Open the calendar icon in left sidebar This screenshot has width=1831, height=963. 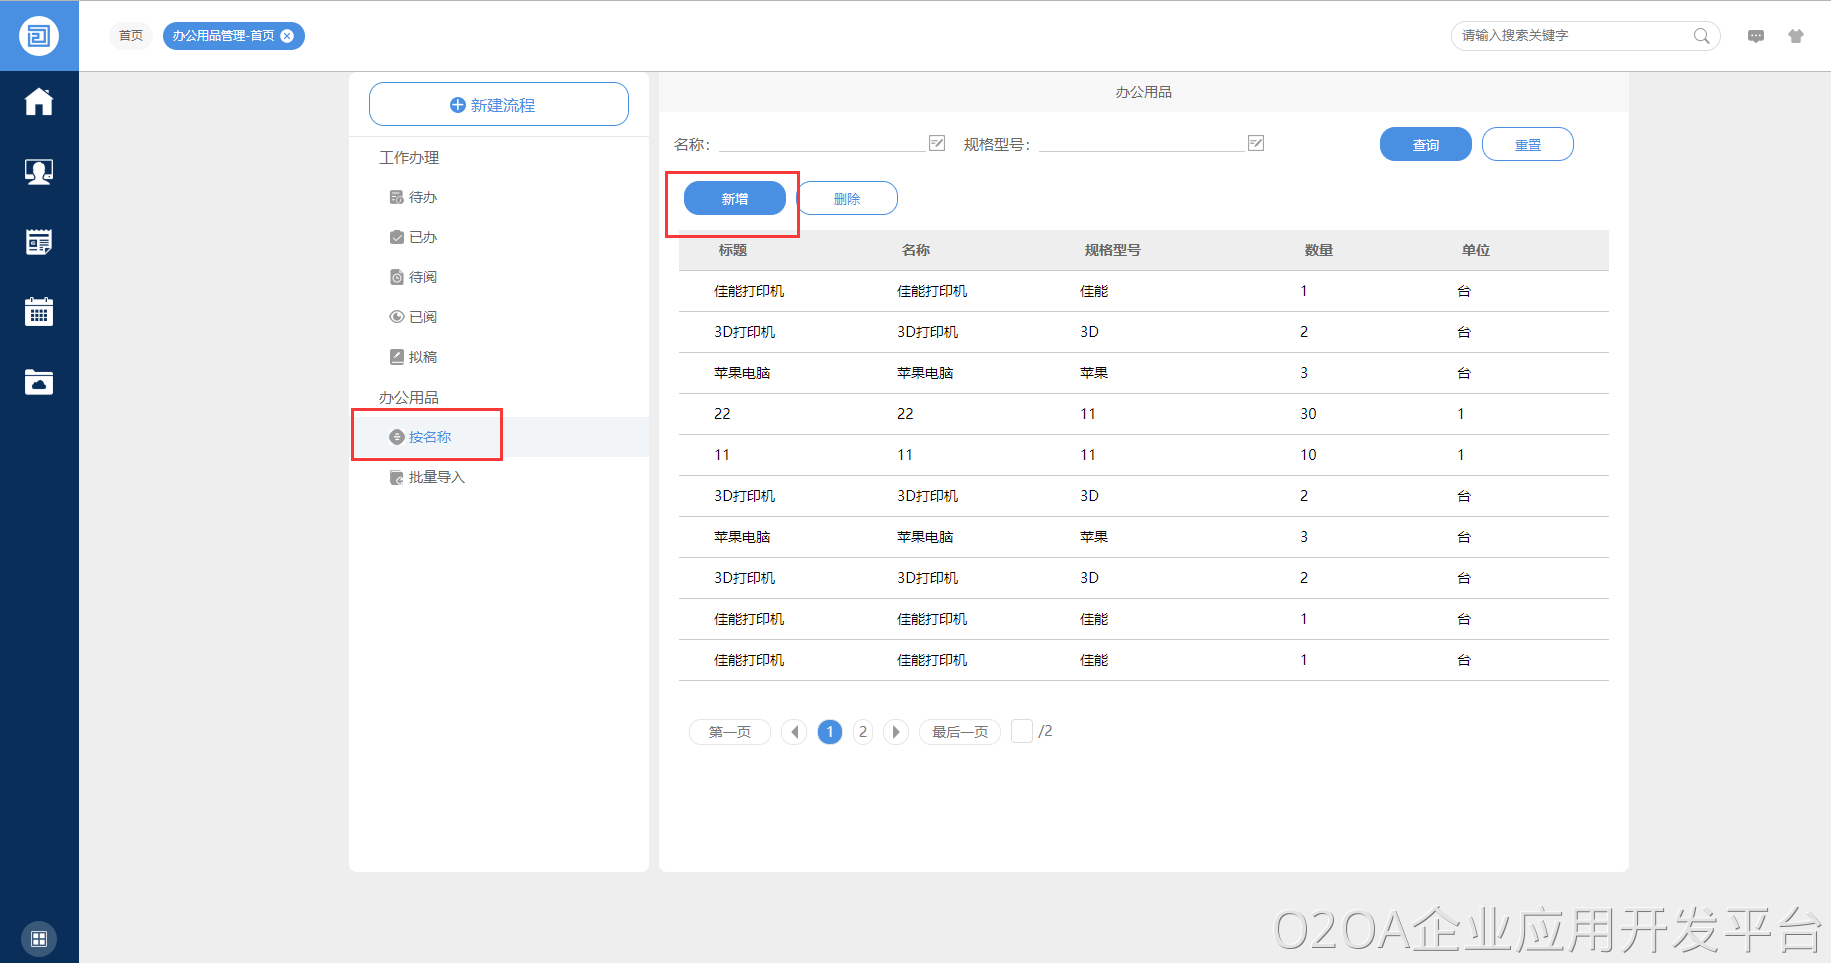click(39, 312)
